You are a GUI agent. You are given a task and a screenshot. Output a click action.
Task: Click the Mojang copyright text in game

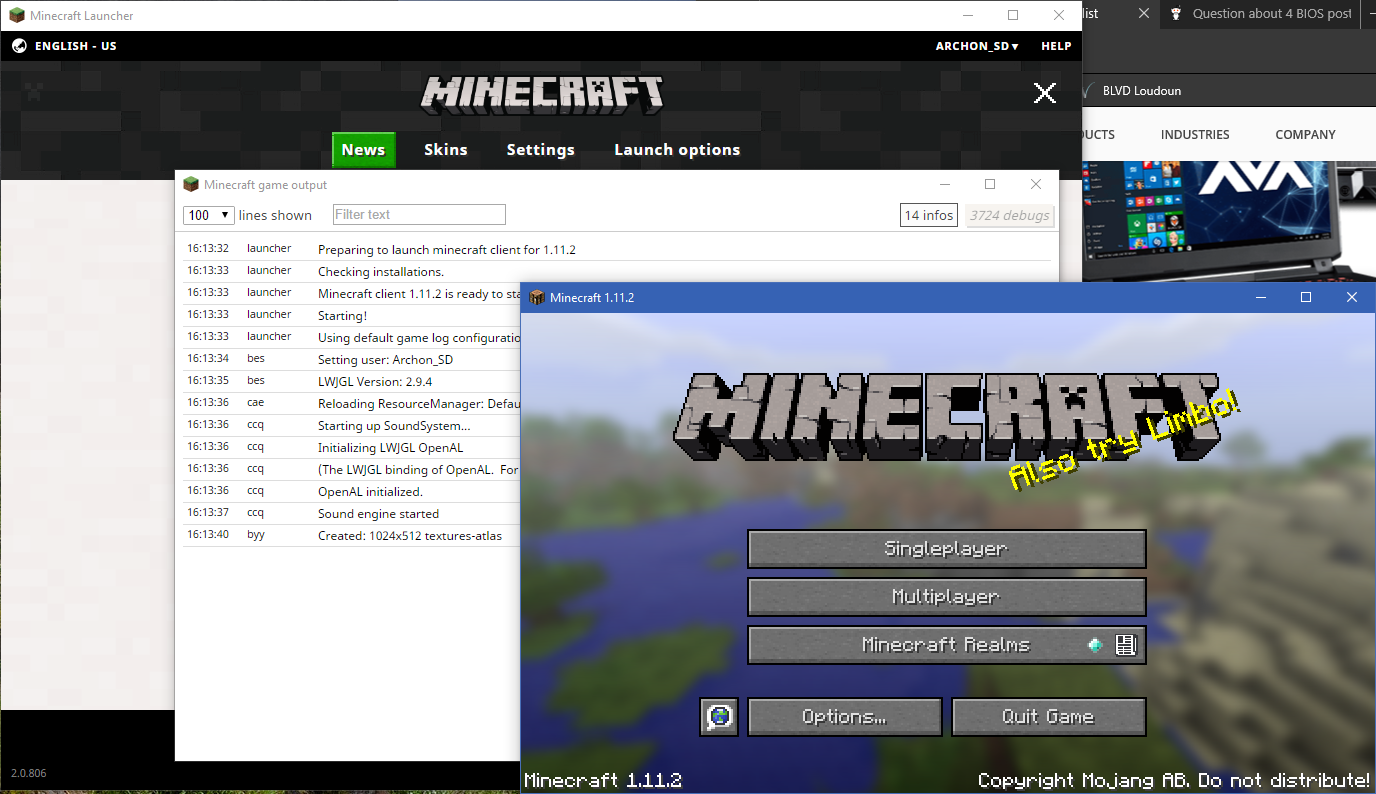pos(1174,780)
